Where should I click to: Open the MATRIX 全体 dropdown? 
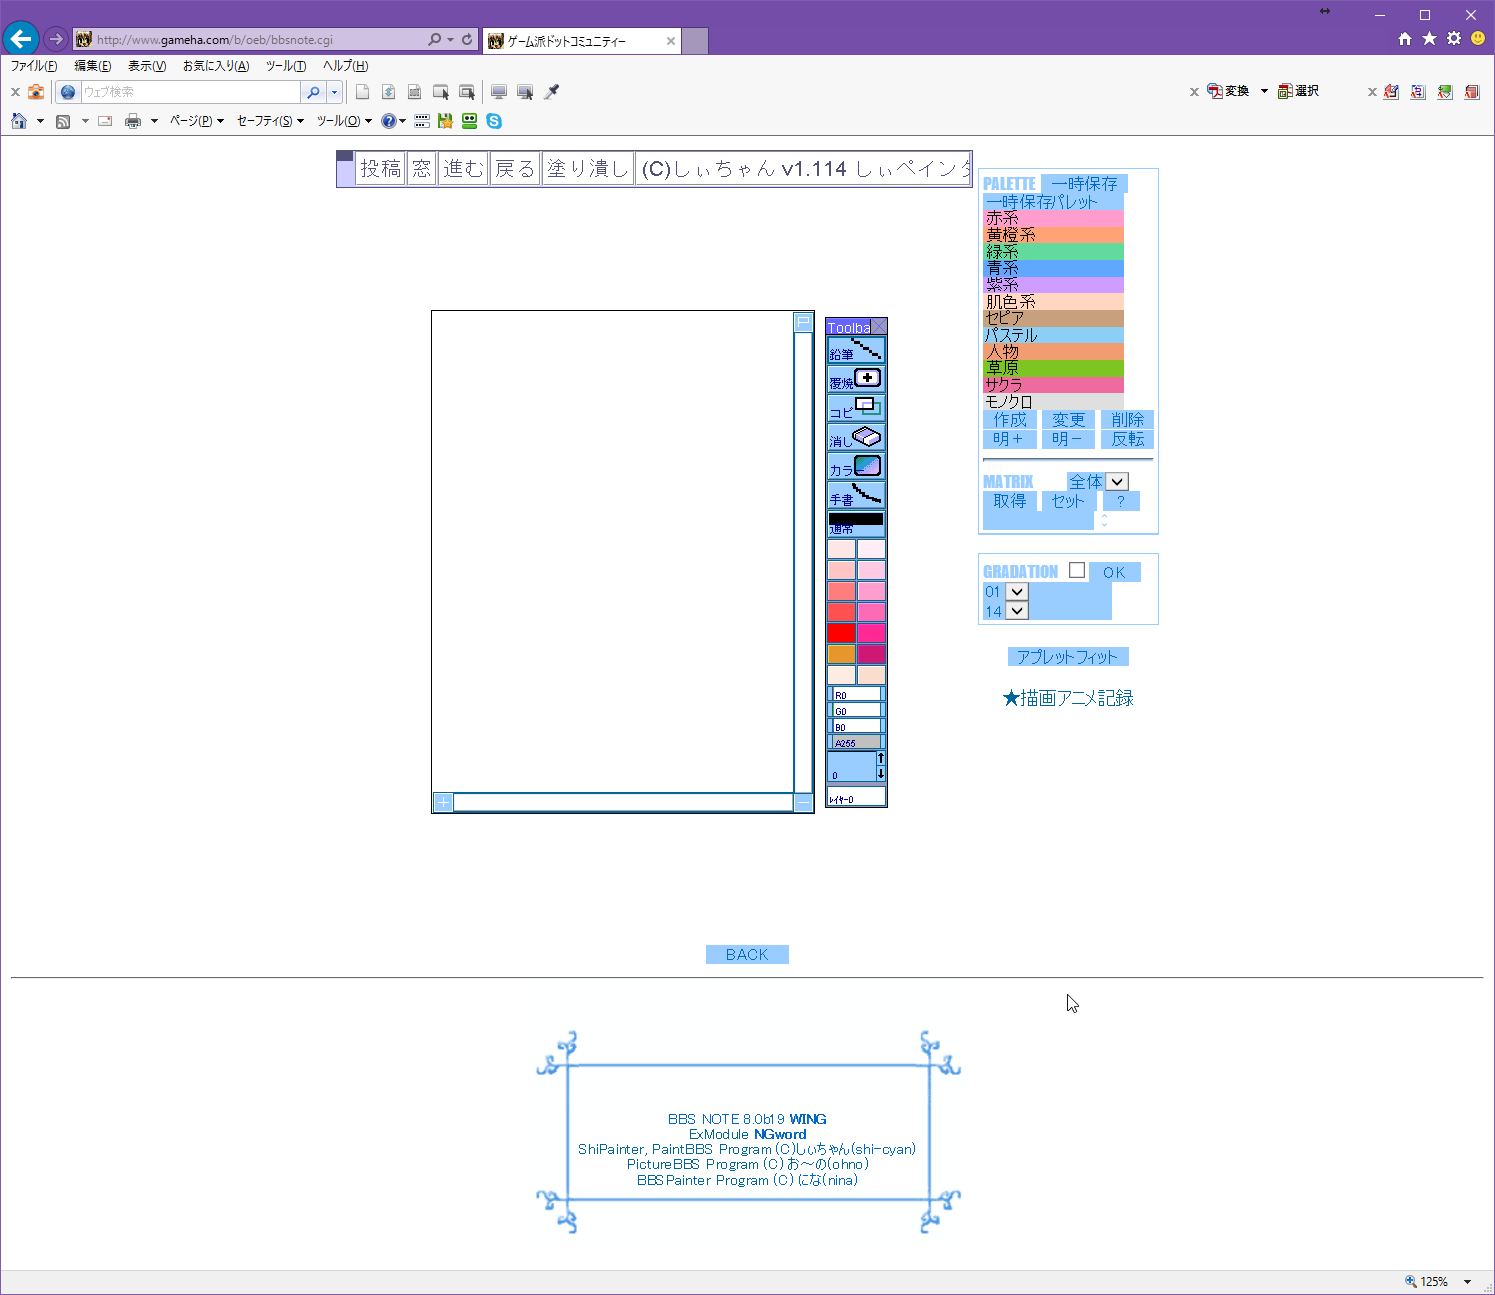click(x=1117, y=482)
